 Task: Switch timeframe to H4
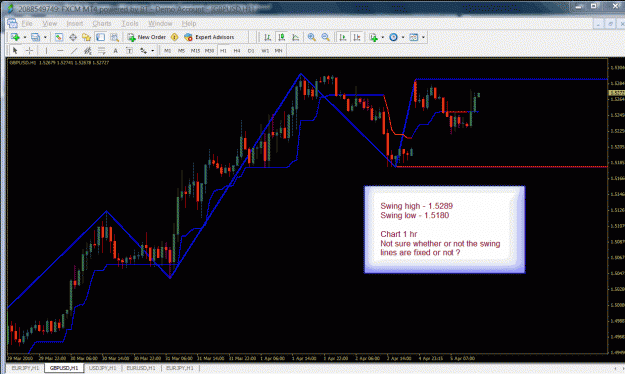pyautogui.click(x=237, y=51)
